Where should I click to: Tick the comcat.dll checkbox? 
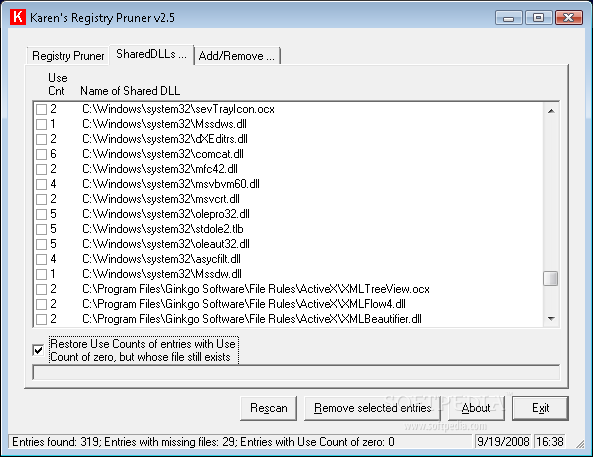click(x=41, y=154)
